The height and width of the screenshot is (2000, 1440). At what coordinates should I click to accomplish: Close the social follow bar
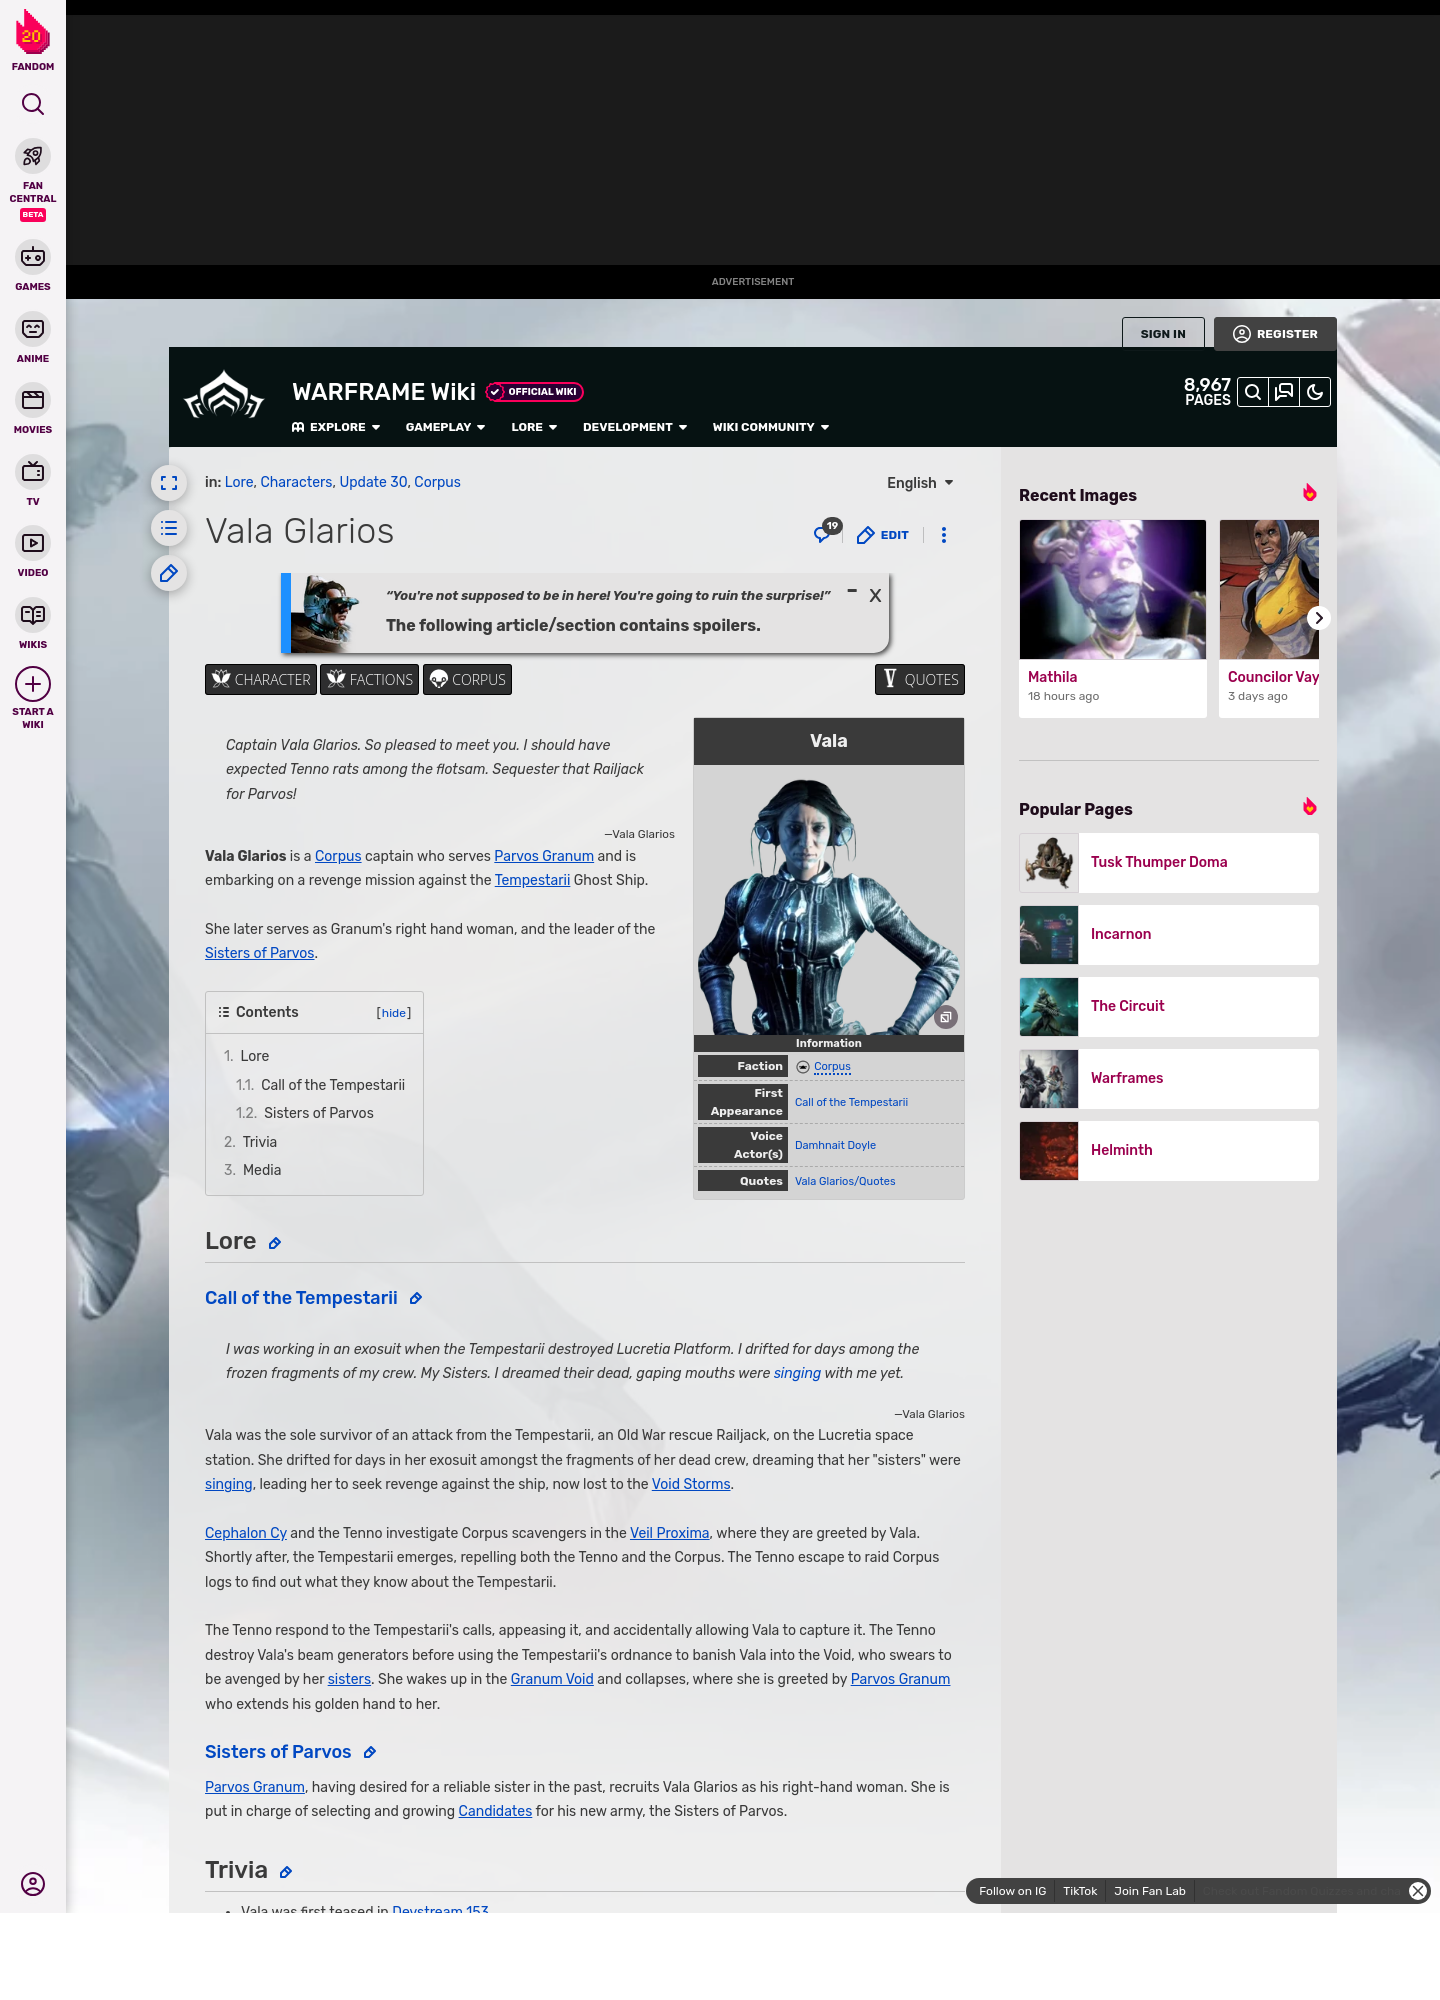[1417, 1890]
